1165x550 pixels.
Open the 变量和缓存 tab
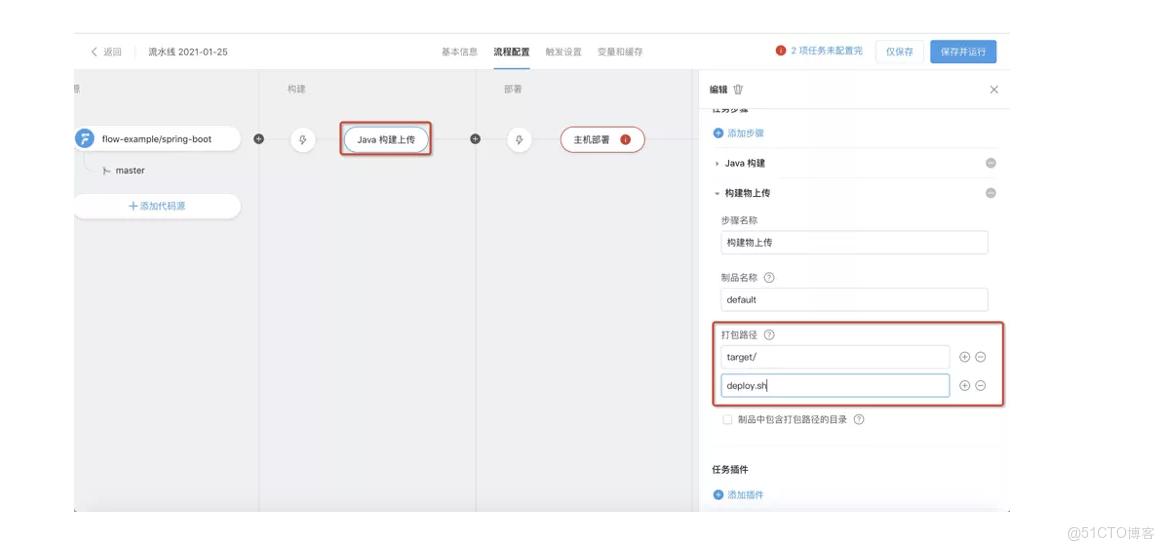tap(620, 52)
